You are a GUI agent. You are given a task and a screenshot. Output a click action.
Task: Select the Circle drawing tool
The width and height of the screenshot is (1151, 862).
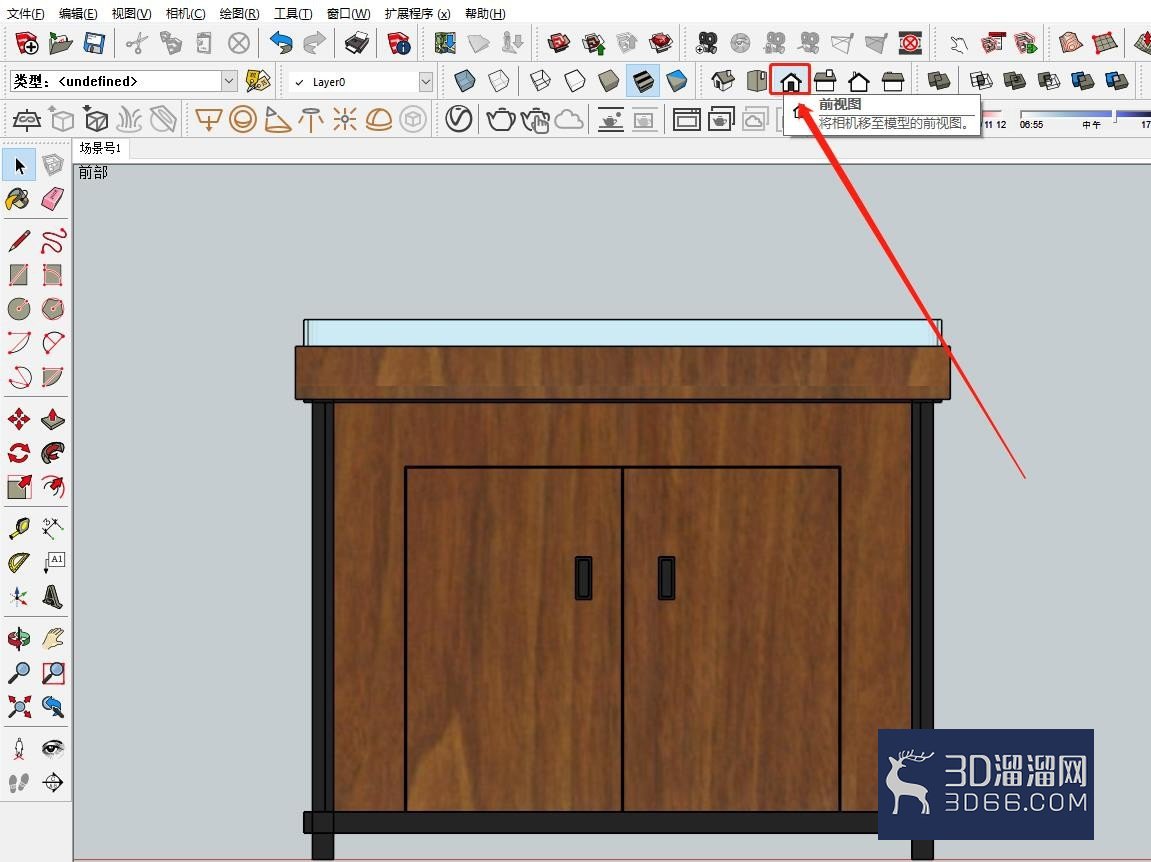click(x=18, y=309)
